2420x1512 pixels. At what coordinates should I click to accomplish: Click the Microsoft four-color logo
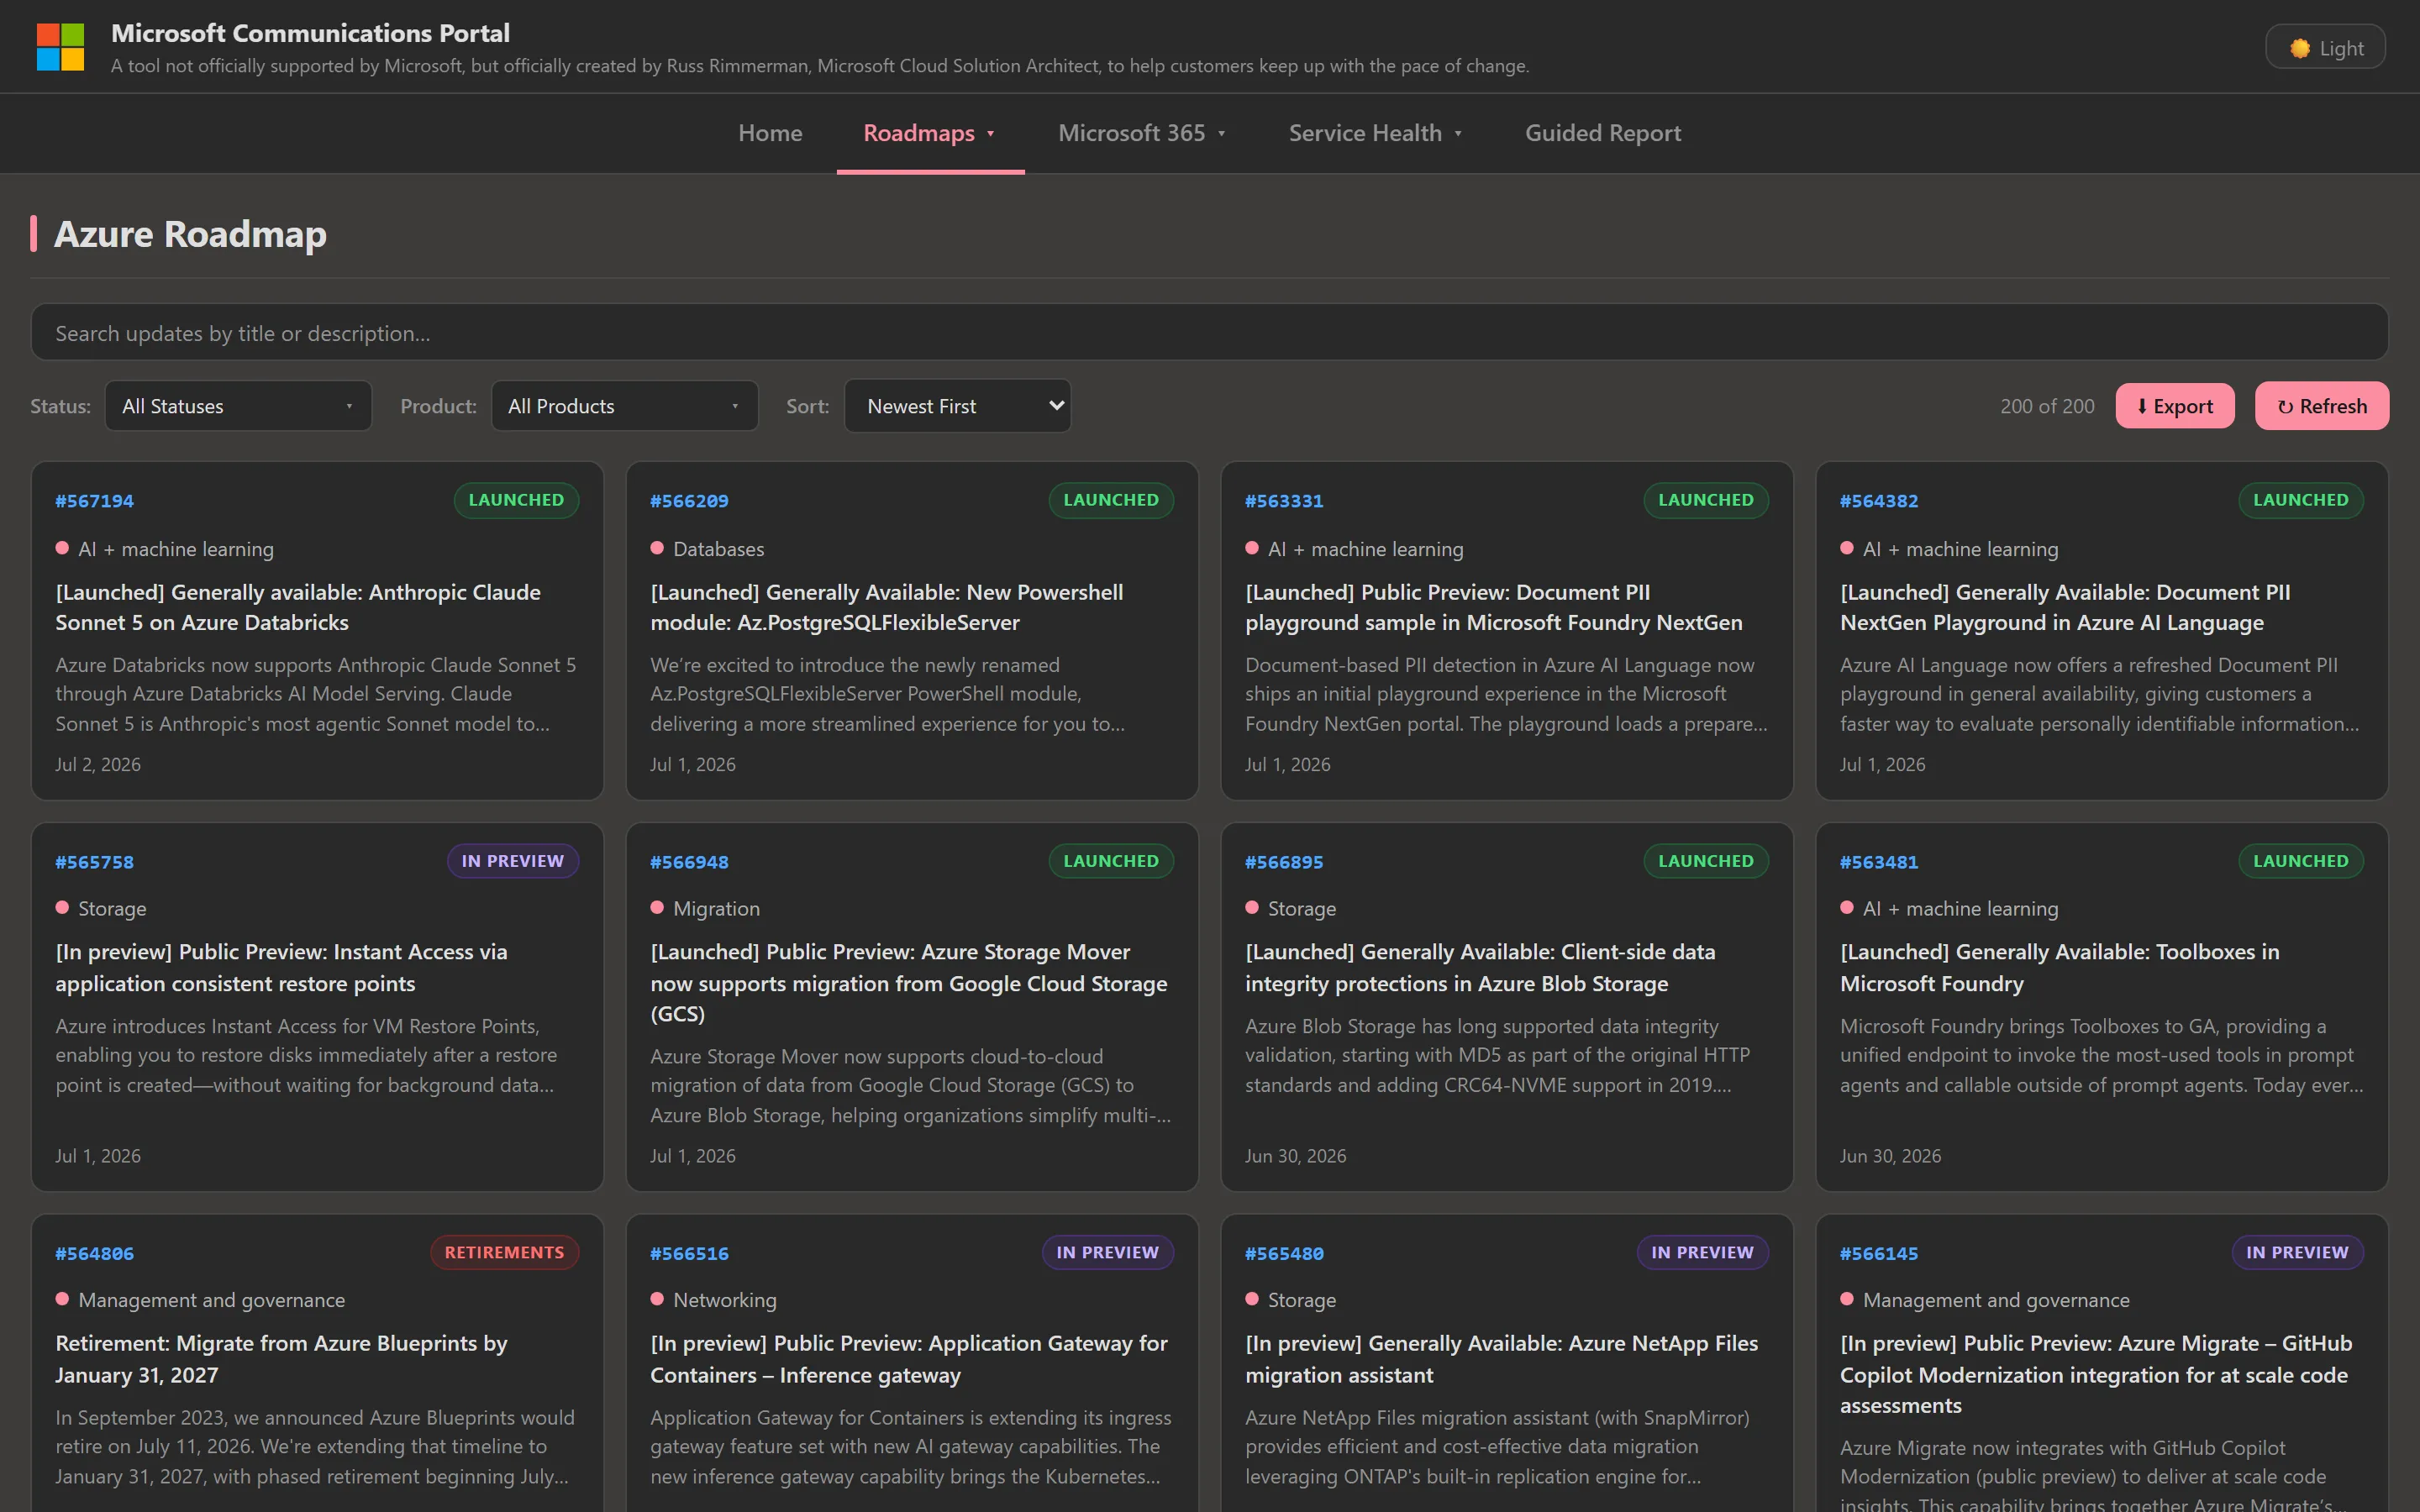coord(60,47)
